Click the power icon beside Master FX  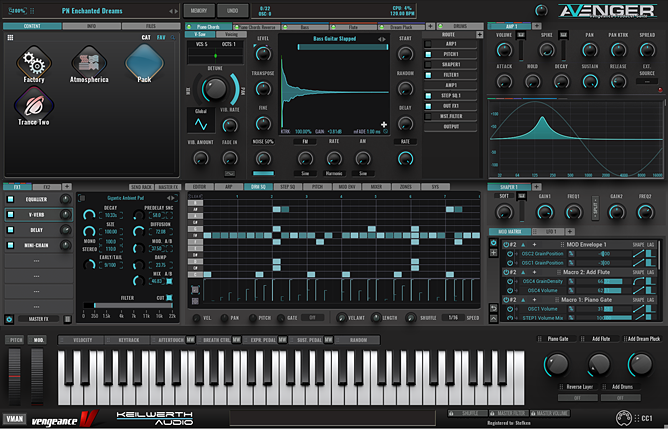pyautogui.click(x=9, y=319)
